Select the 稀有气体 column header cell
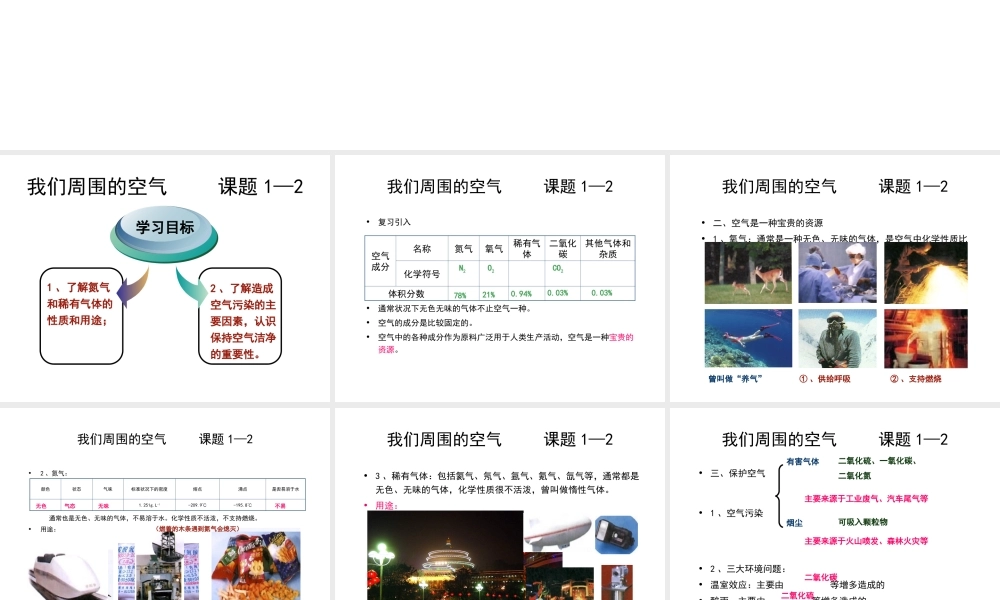 (x=527, y=249)
